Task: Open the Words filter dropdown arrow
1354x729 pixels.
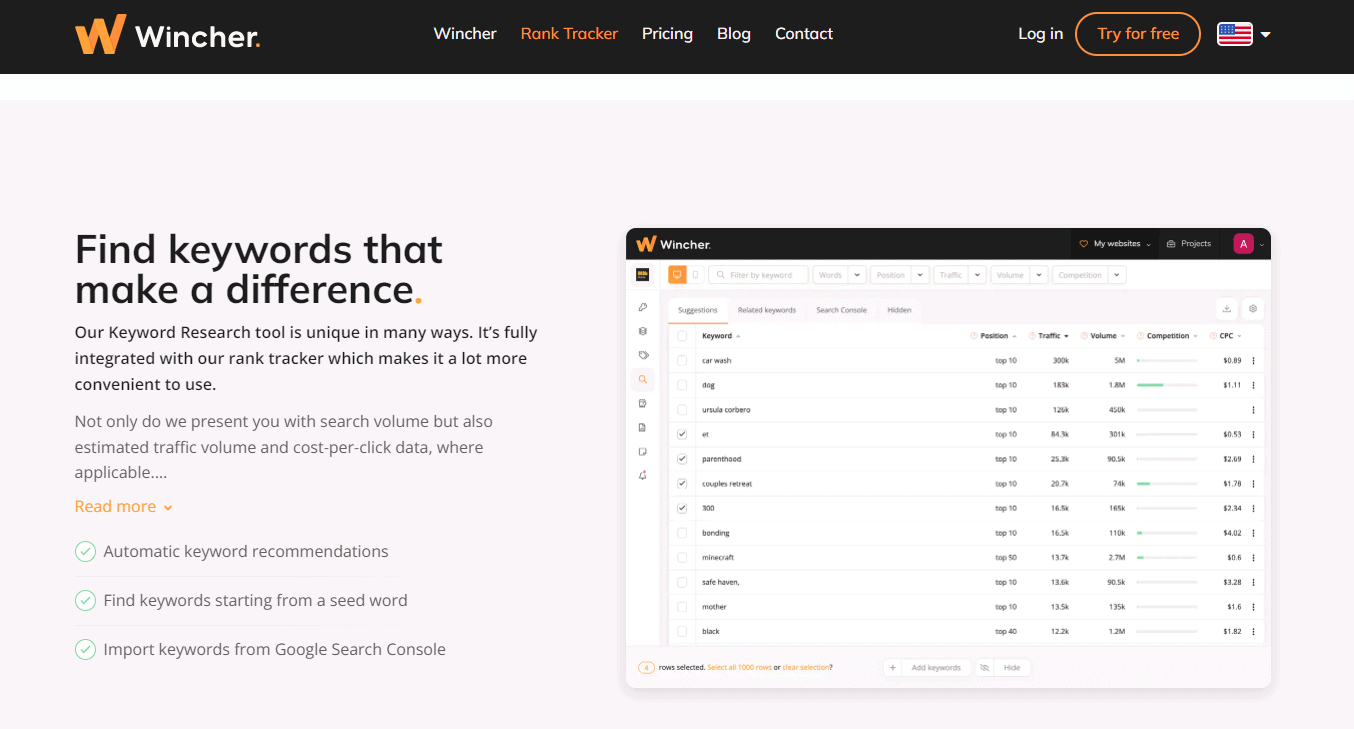Action: 857,275
